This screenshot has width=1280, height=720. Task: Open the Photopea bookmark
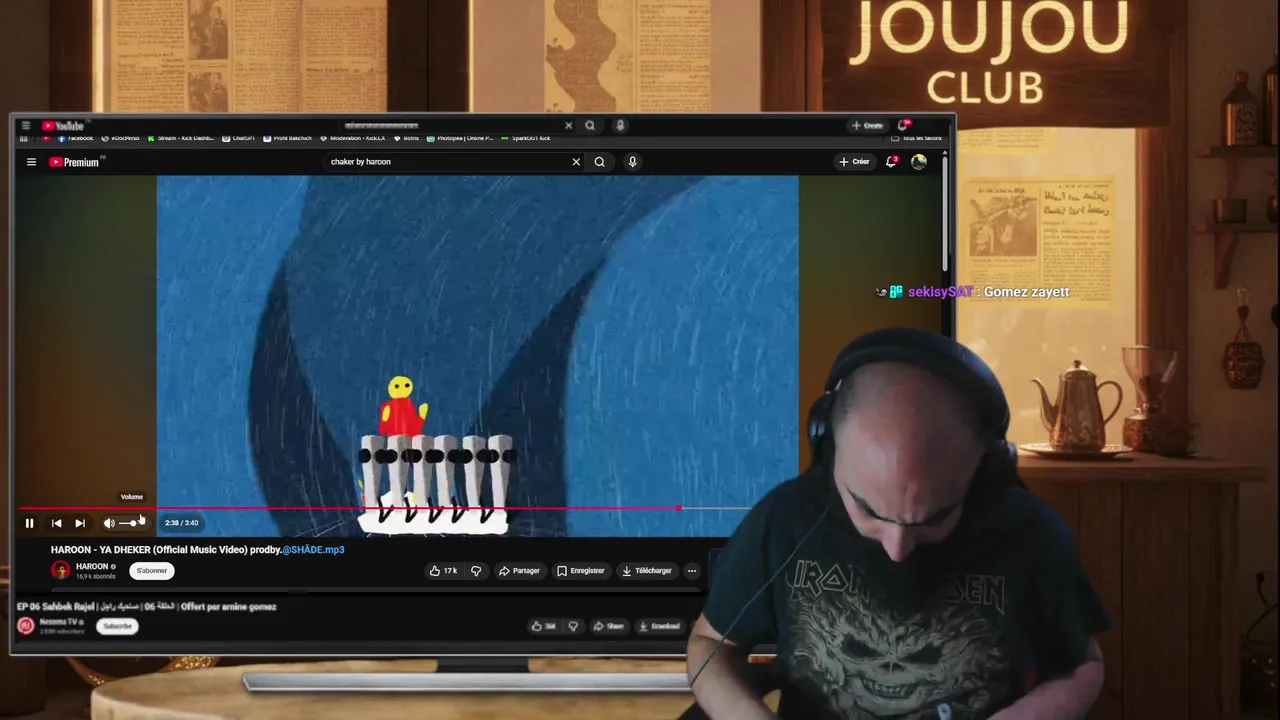(x=460, y=138)
